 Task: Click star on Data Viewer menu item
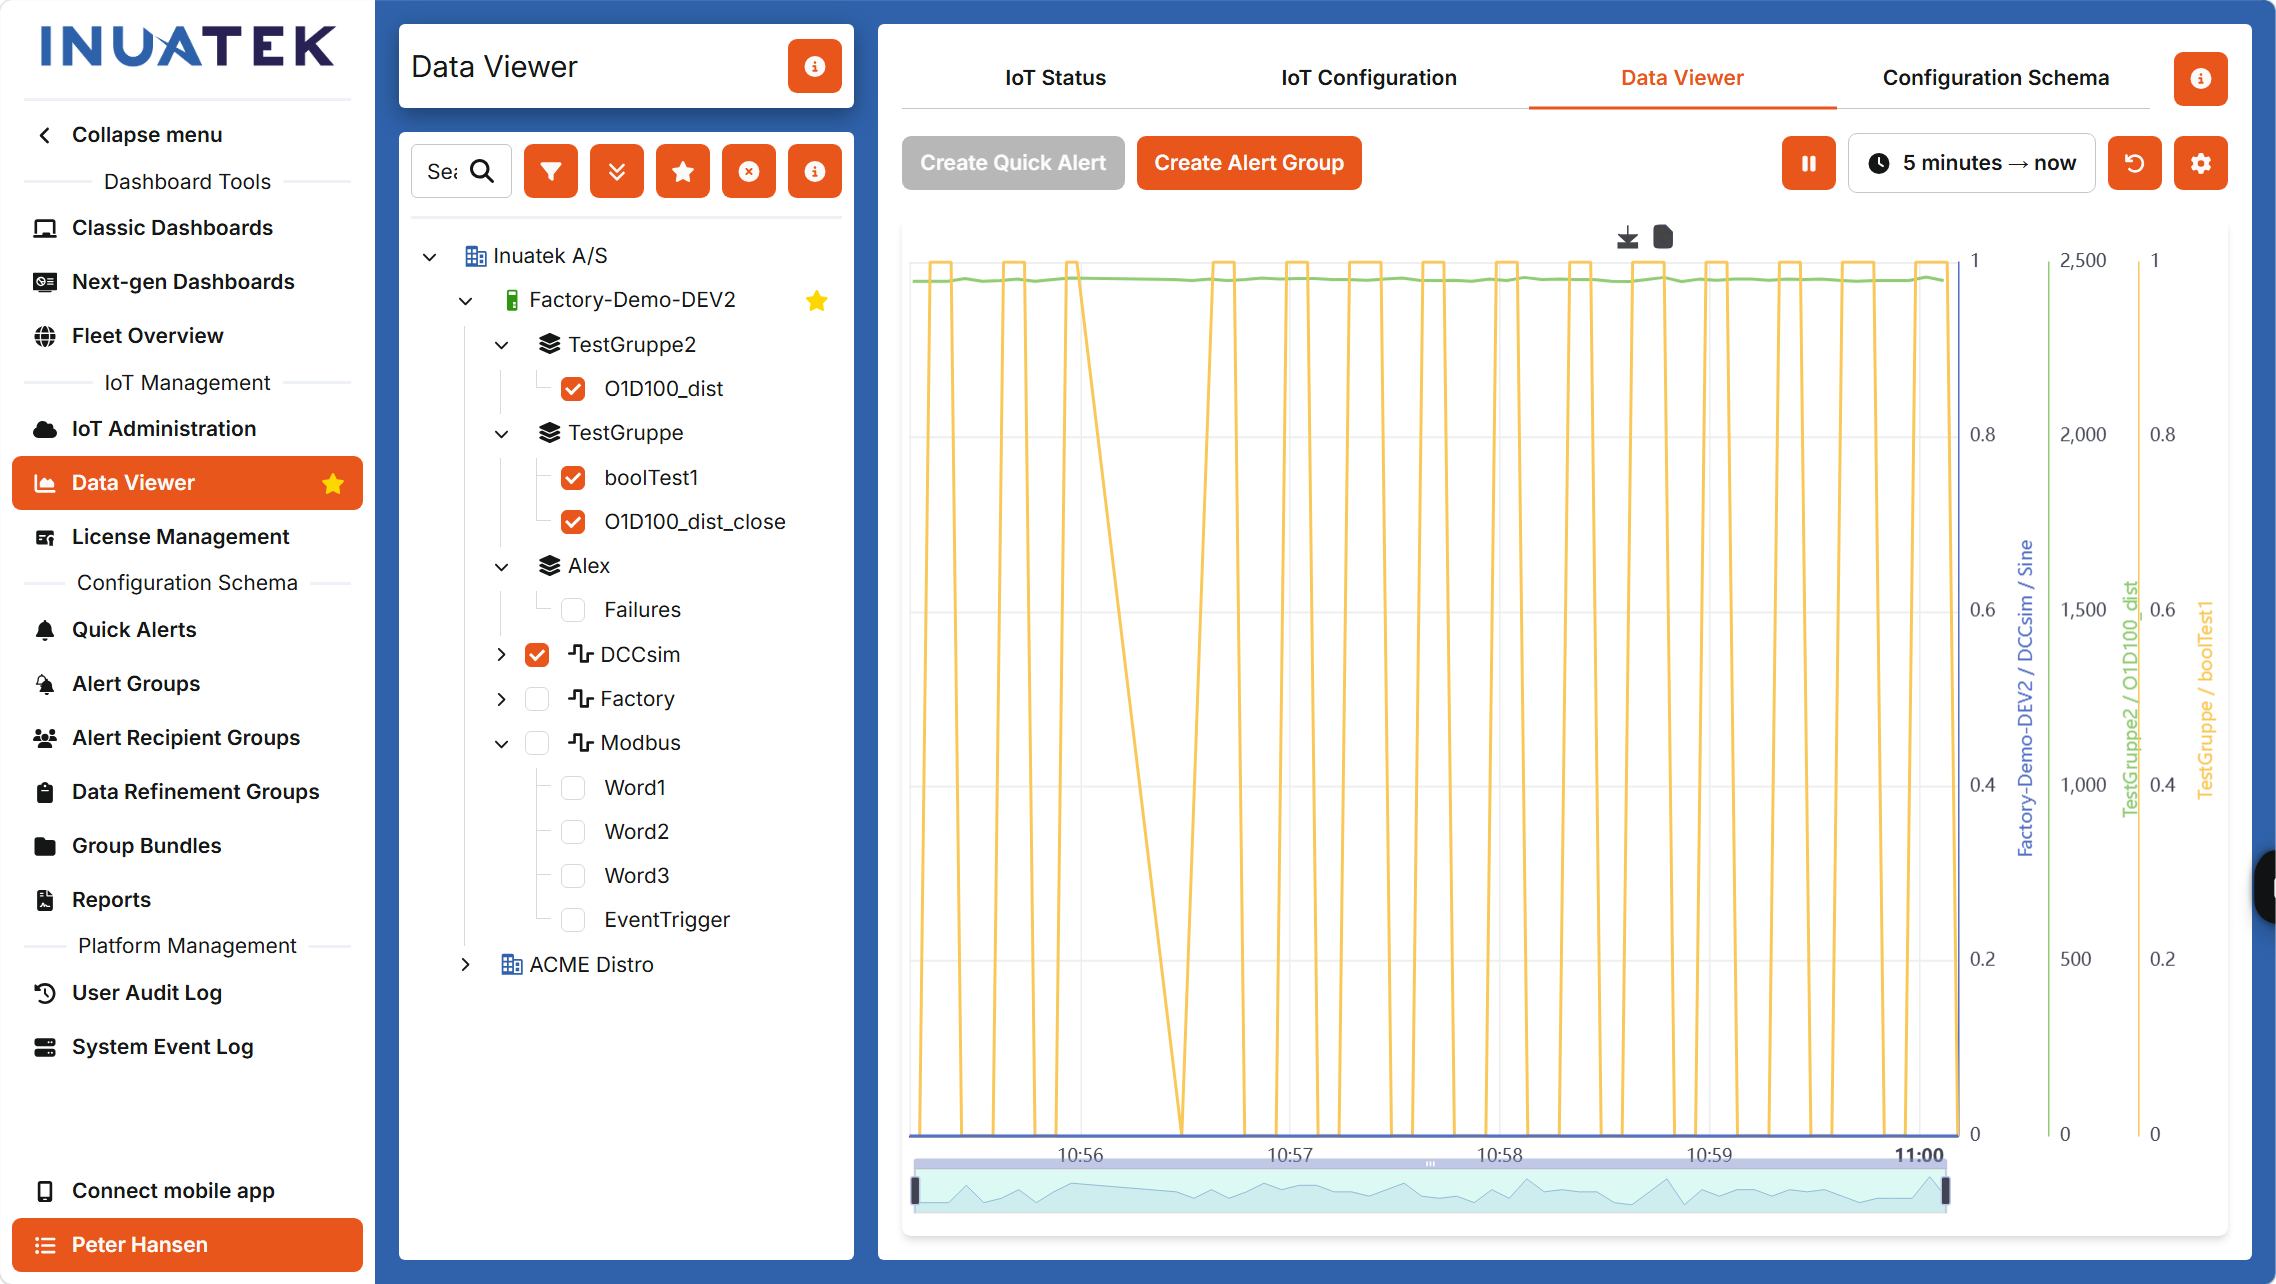point(333,483)
